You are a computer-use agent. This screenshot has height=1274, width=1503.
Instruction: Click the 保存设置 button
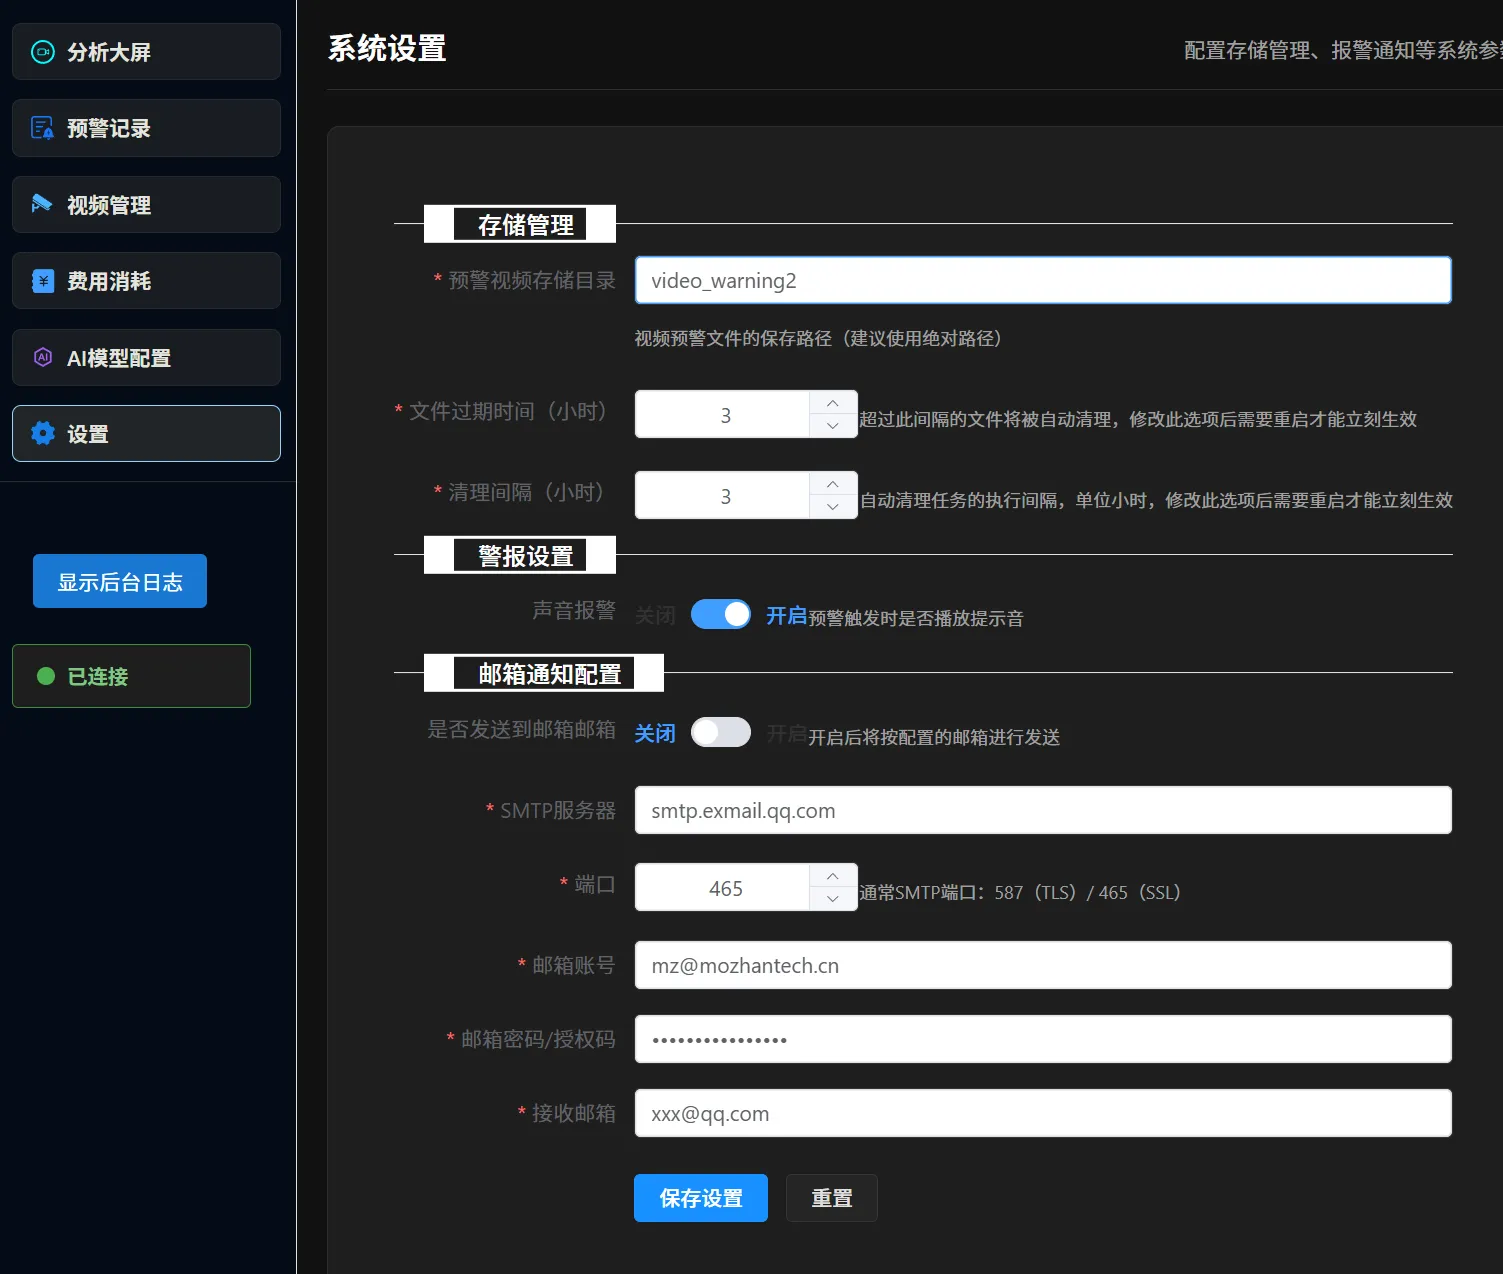point(700,1198)
